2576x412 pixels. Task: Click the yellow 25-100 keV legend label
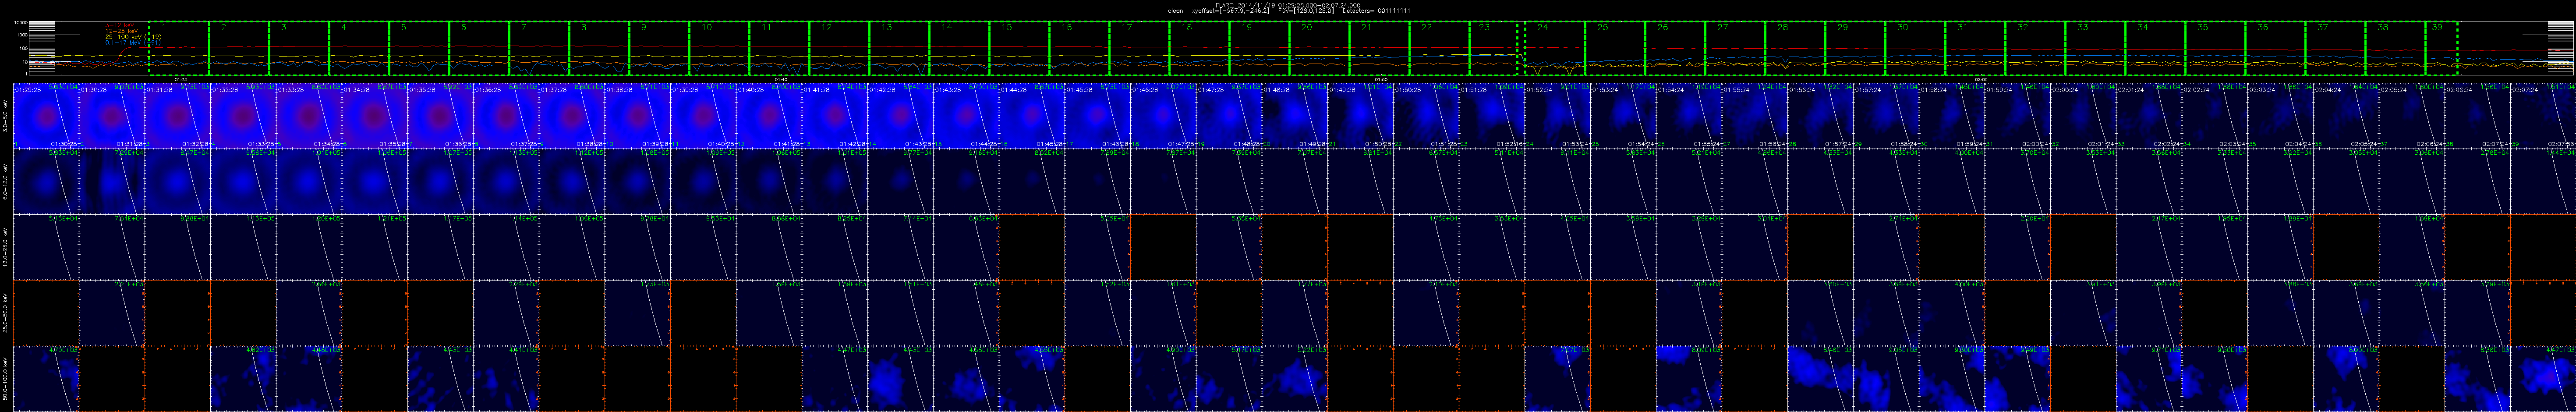tap(133, 37)
